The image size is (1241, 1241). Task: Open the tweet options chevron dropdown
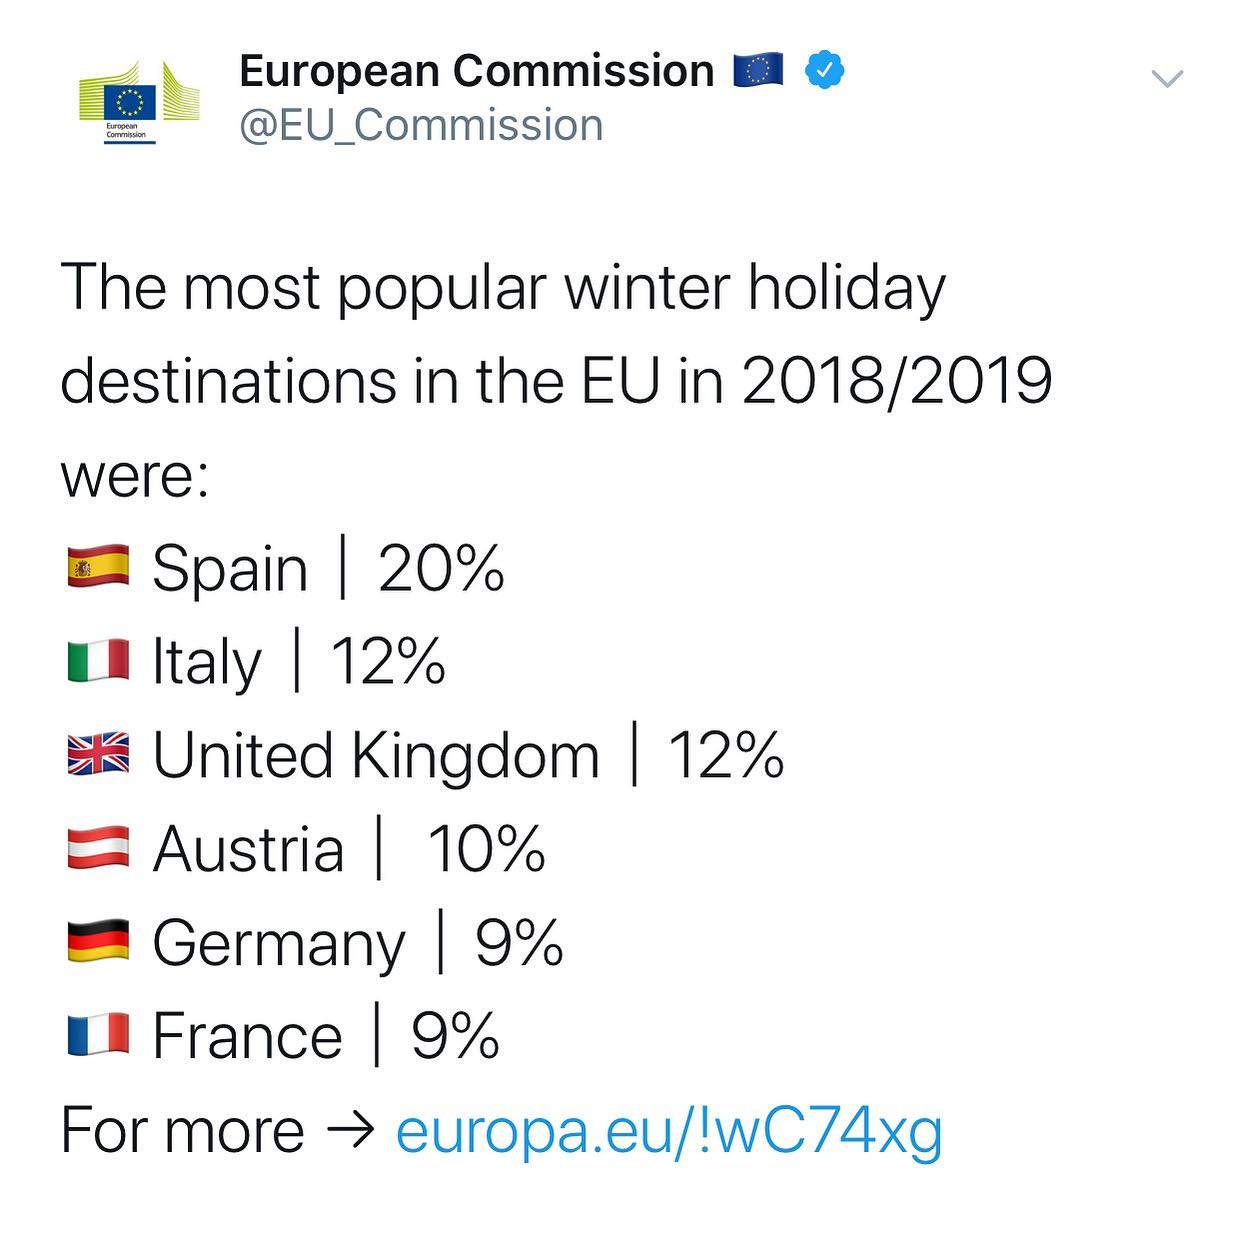pyautogui.click(x=1167, y=78)
